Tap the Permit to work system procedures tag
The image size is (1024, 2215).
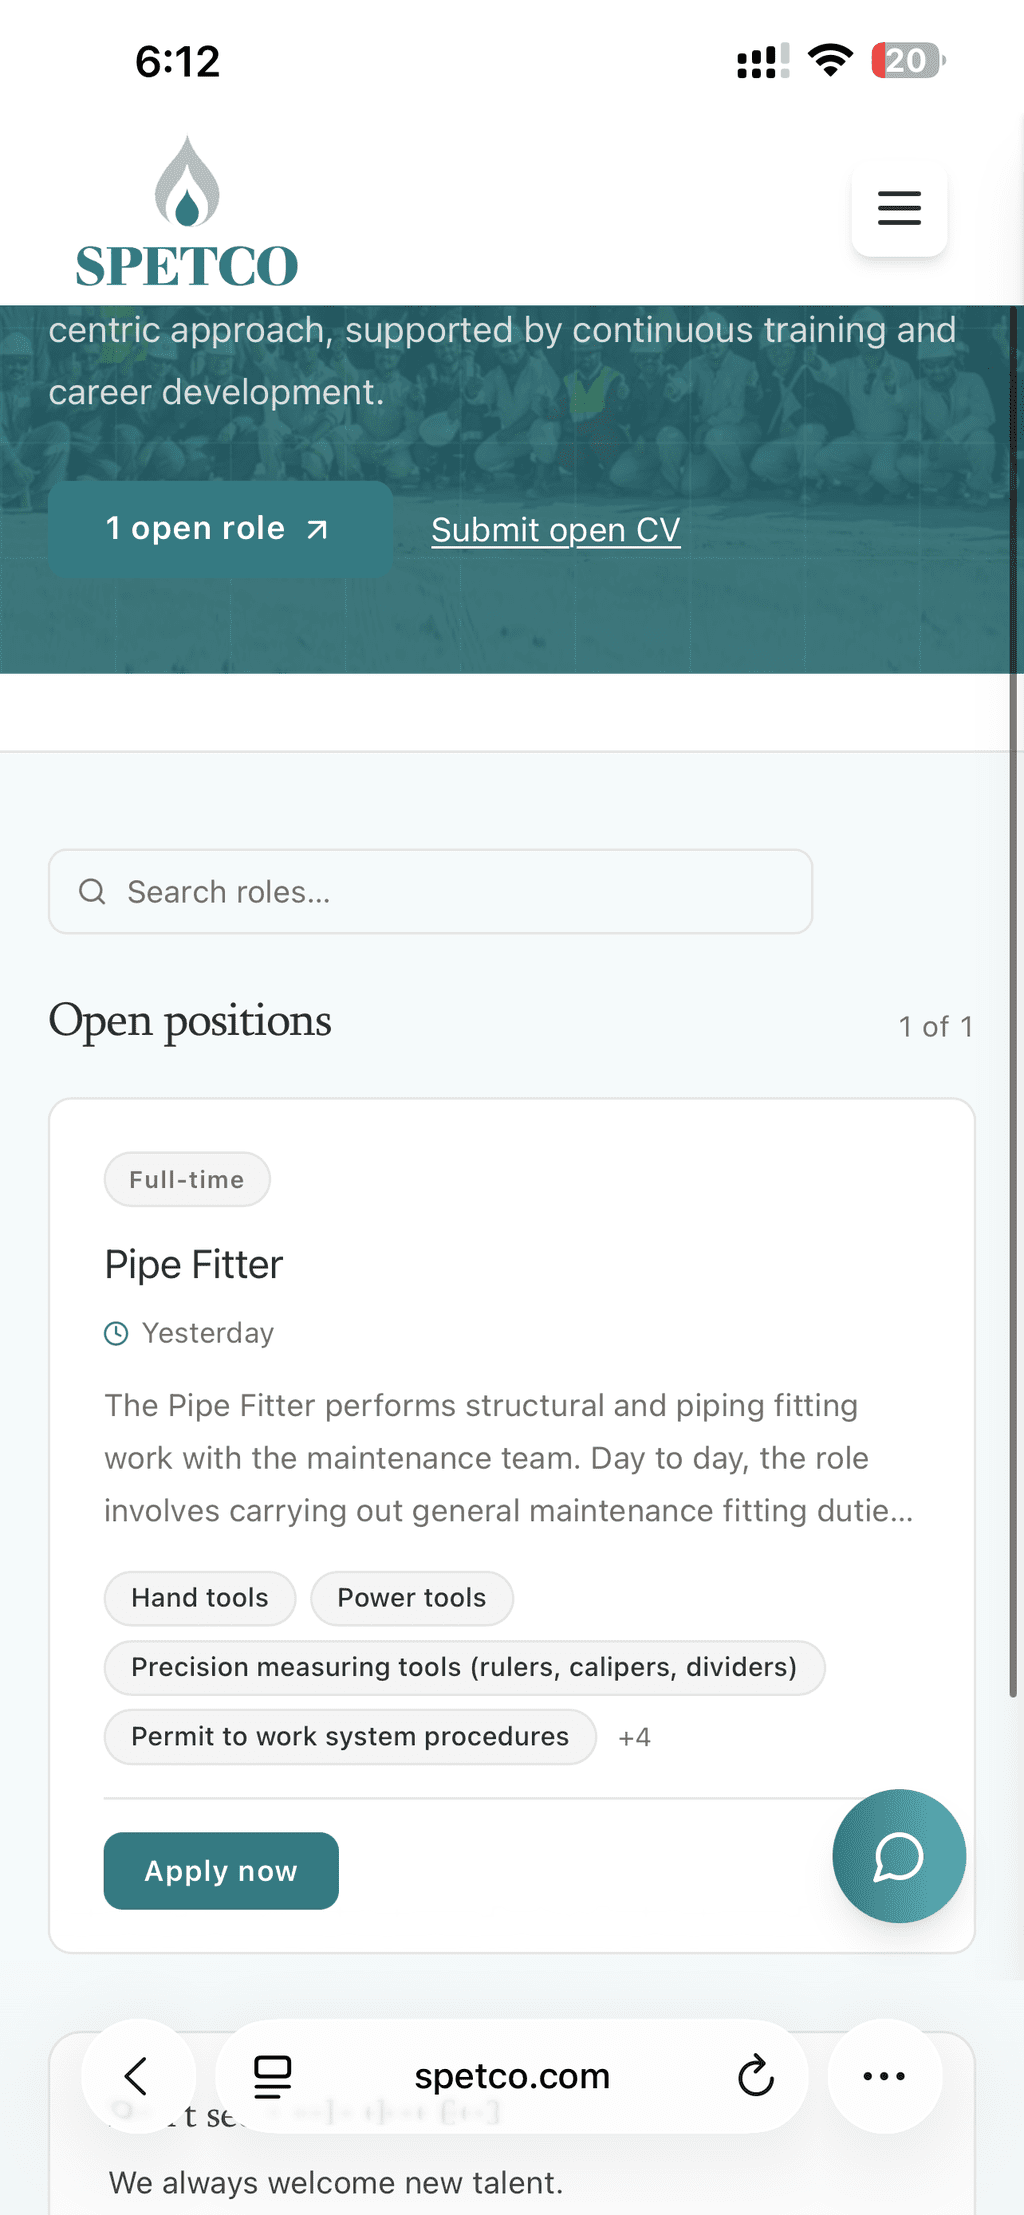(x=350, y=1737)
